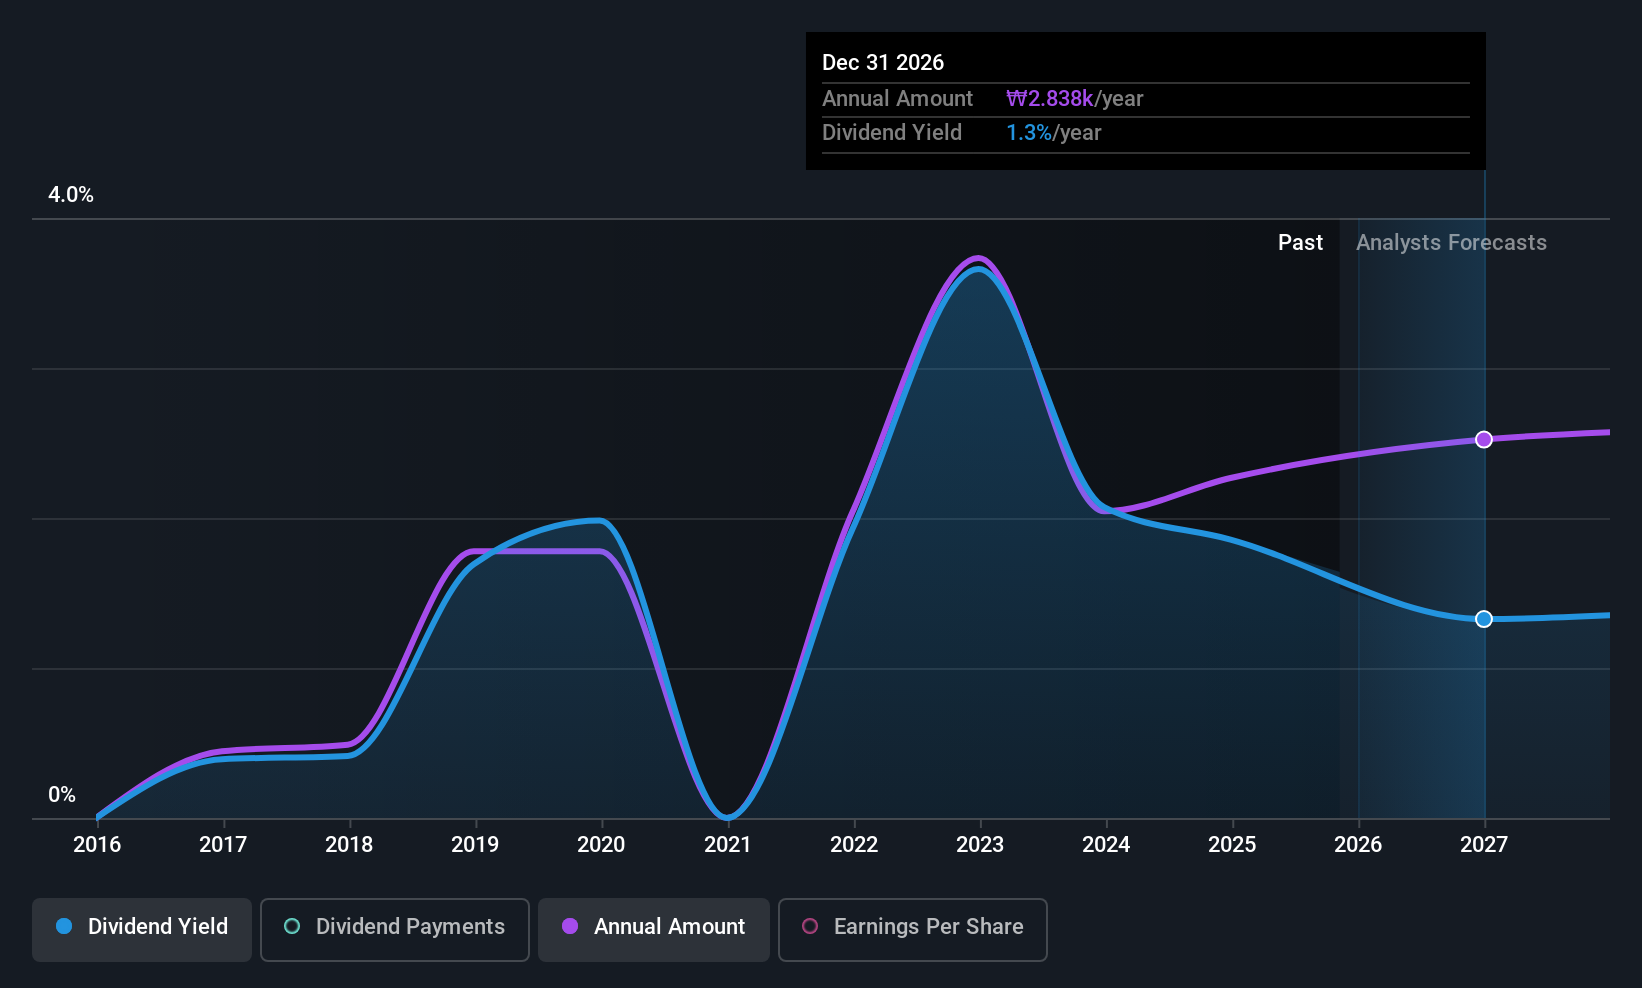Select the purple data point at 2027
This screenshot has height=988, width=1642.
[1484, 440]
